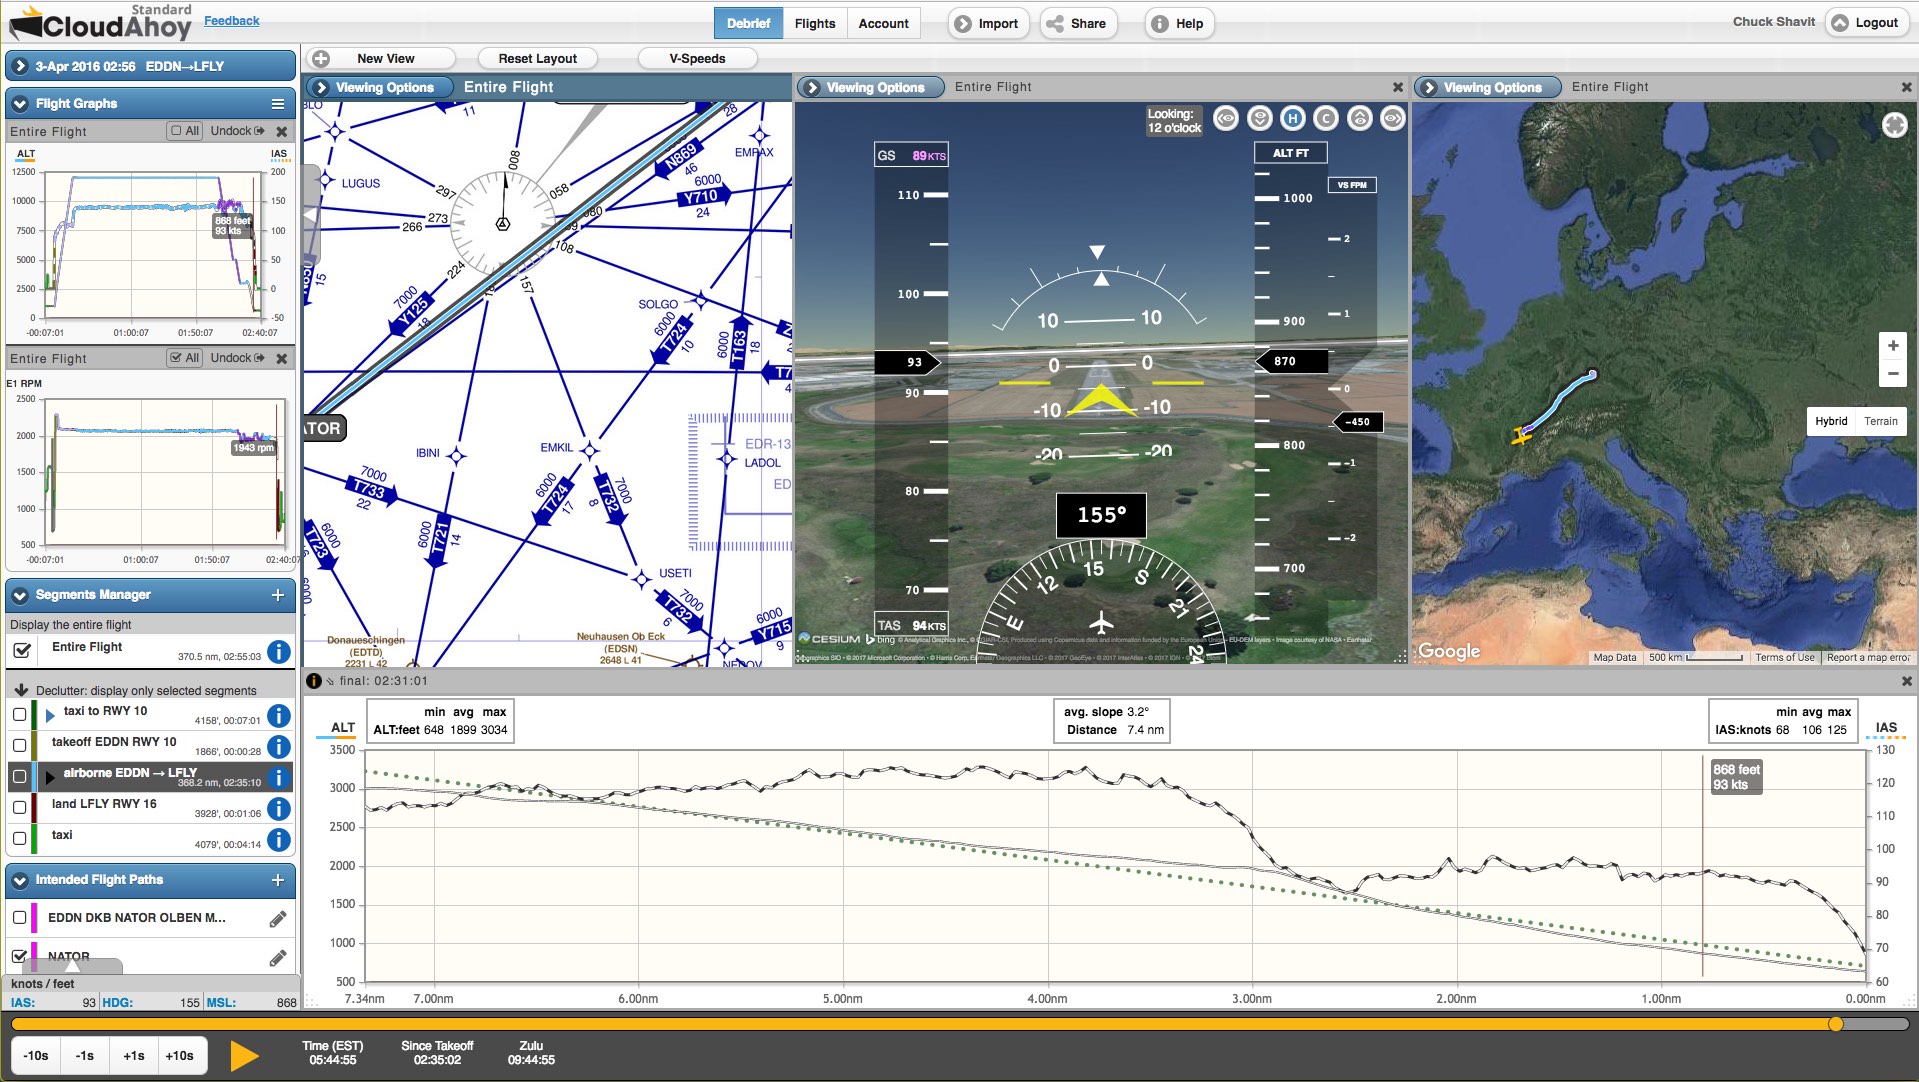Uncheck the NATOR flight path checkbox
1919x1082 pixels.
click(19, 956)
